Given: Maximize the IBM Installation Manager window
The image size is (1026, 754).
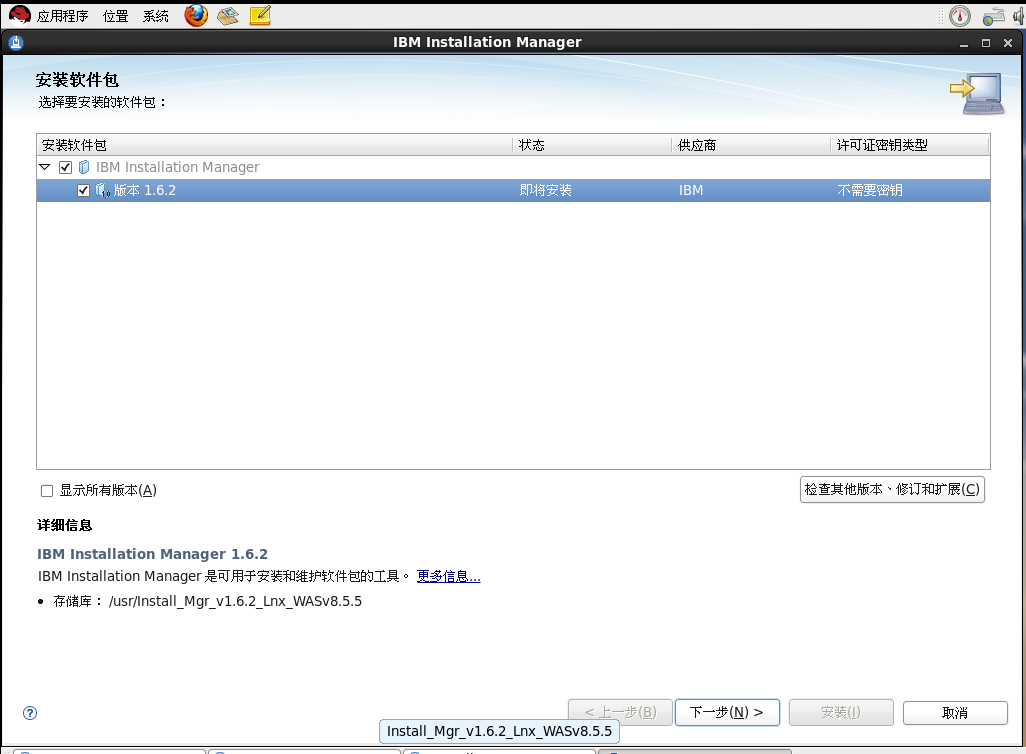Looking at the screenshot, I should click(985, 43).
